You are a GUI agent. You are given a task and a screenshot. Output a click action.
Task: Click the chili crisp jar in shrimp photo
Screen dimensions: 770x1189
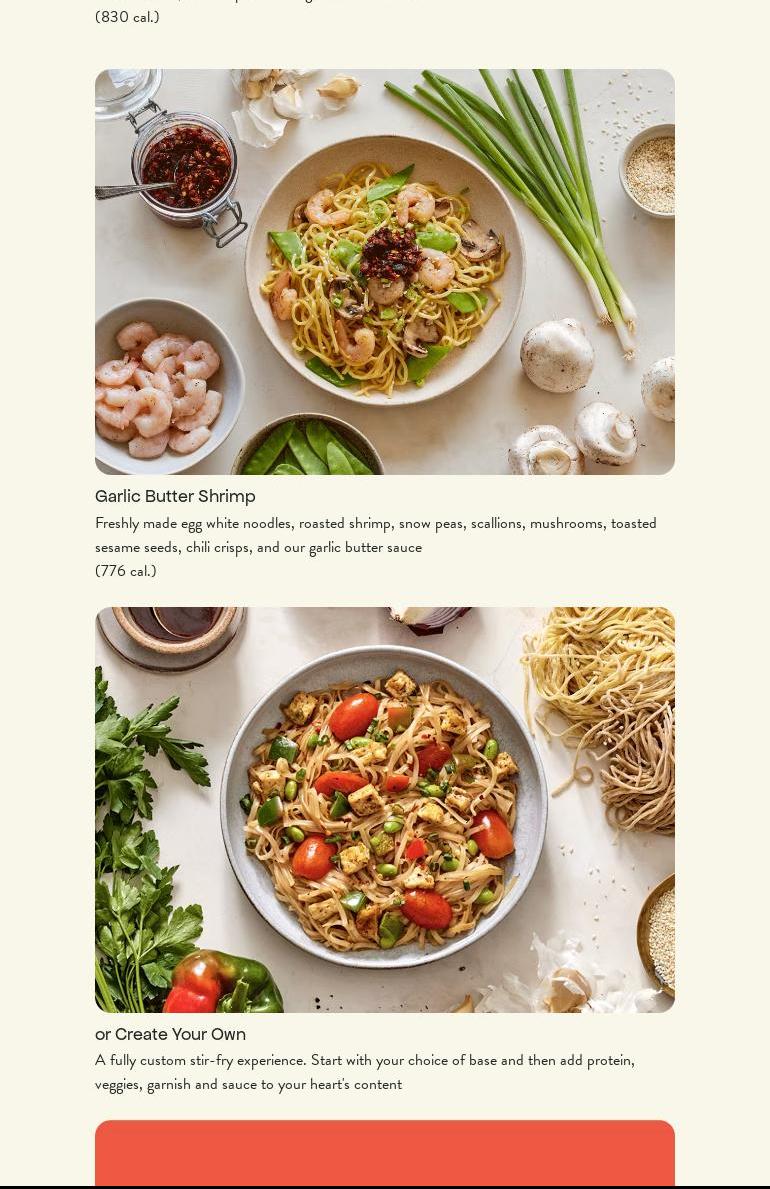187,171
